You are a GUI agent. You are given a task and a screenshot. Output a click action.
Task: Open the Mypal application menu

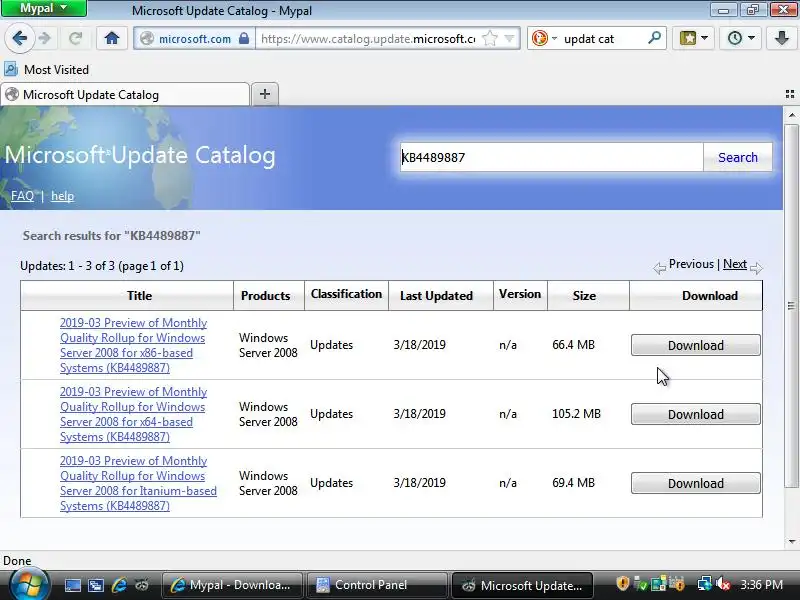(44, 8)
